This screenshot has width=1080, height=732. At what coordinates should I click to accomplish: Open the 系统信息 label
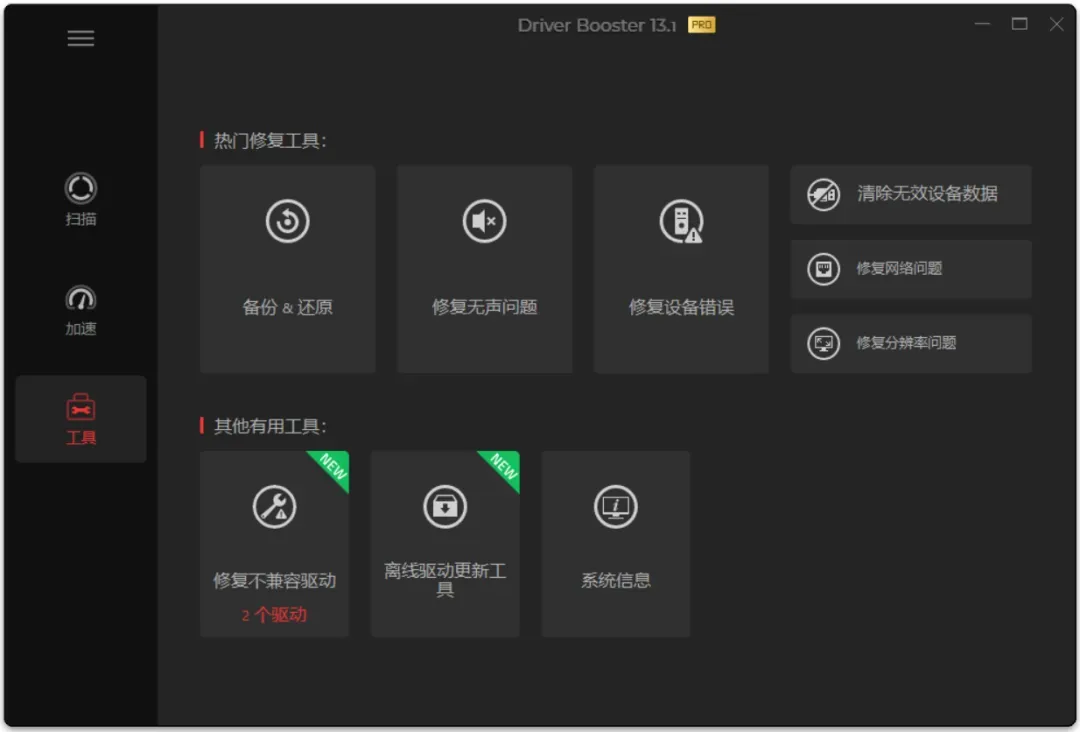(x=616, y=581)
